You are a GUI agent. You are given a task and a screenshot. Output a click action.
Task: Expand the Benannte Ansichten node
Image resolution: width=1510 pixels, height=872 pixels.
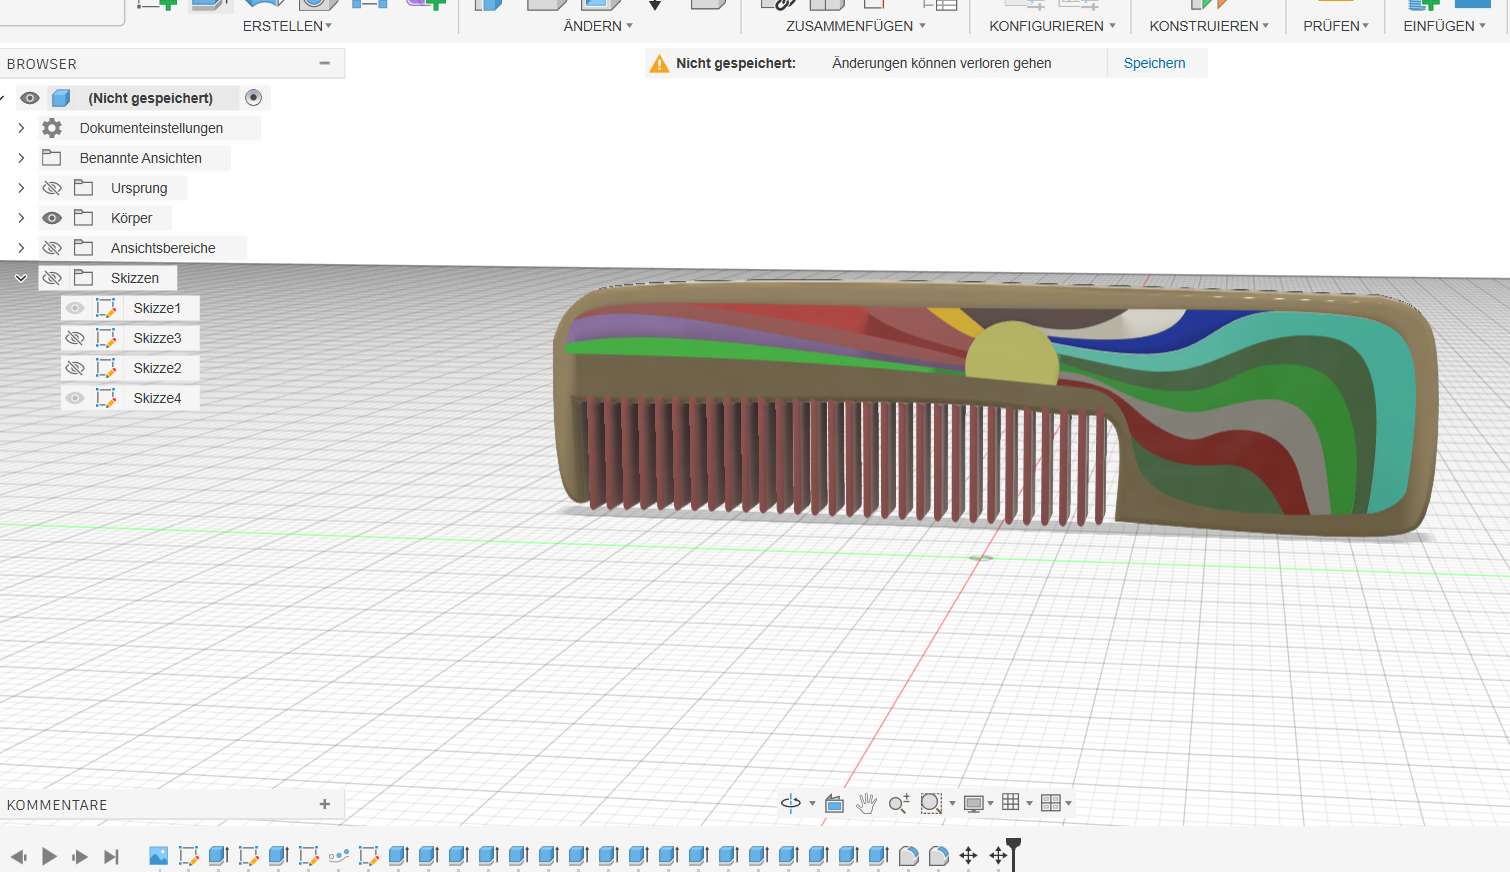(x=21, y=158)
